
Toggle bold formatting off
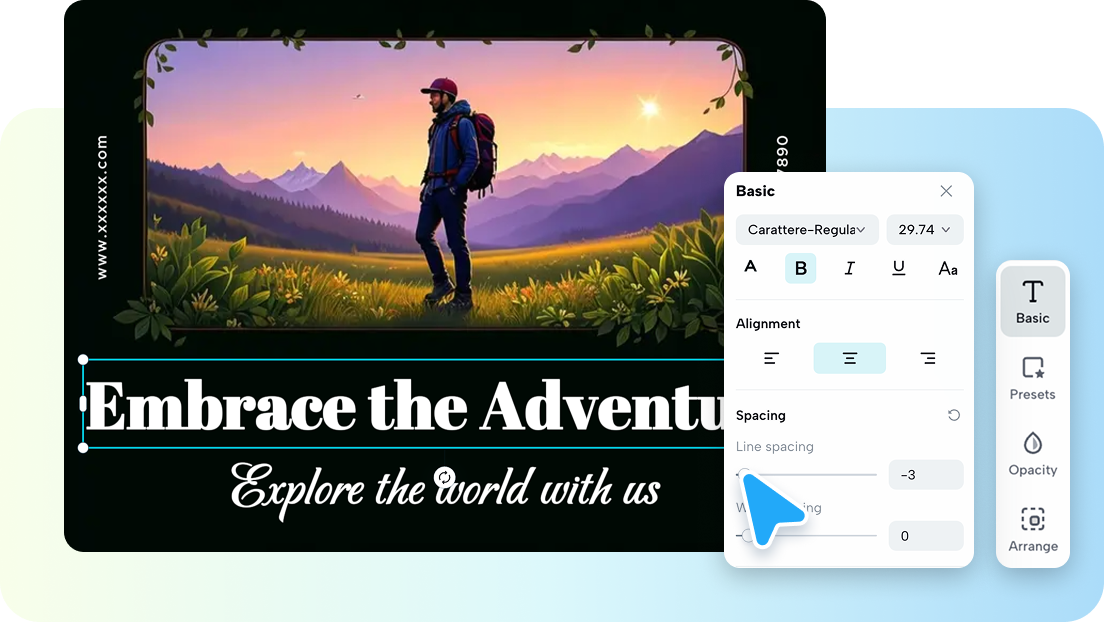800,268
